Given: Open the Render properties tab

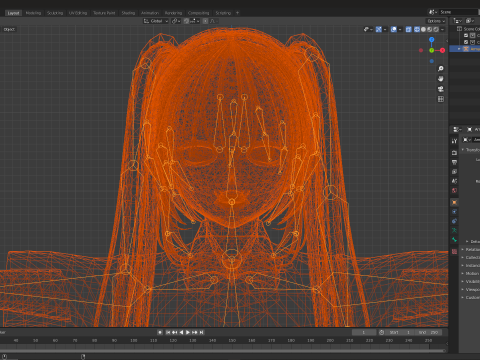Looking at the screenshot, I should (454, 153).
